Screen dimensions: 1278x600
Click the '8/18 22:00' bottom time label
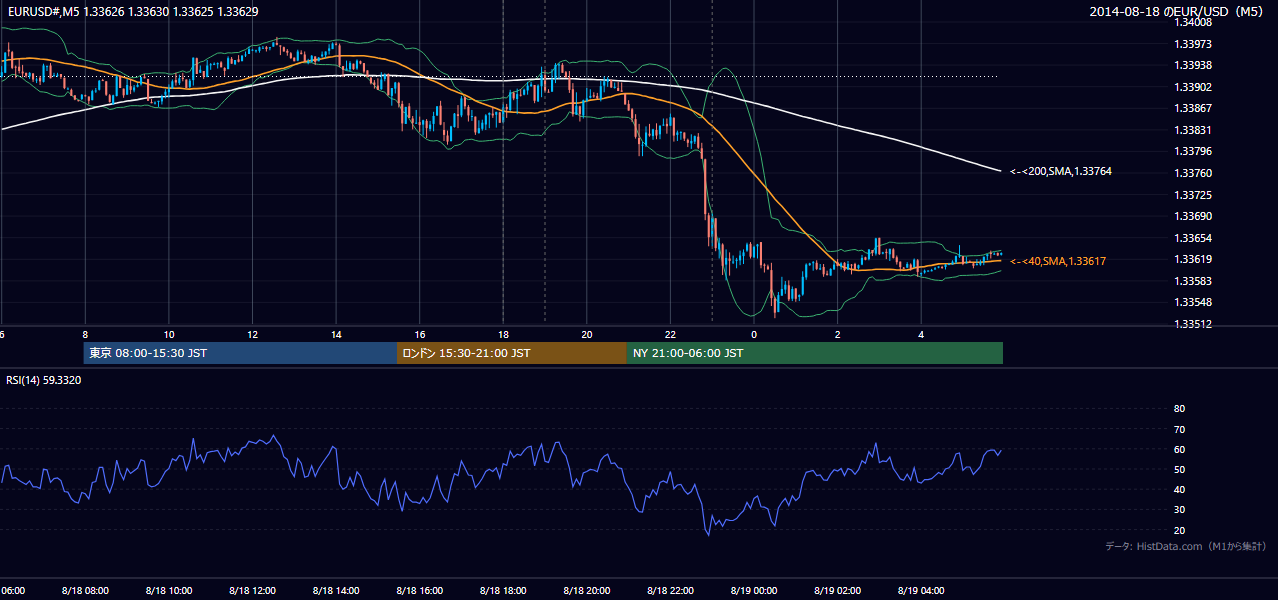coord(670,590)
